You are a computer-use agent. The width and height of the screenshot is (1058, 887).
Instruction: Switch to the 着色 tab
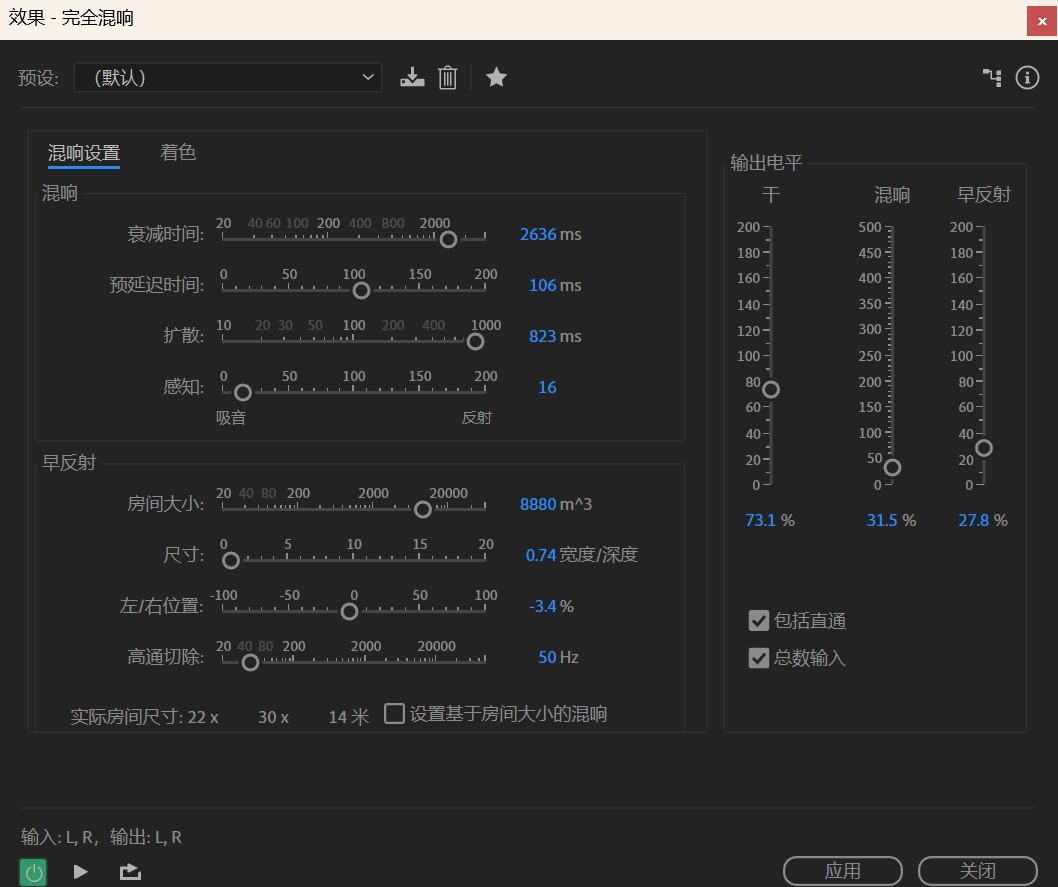tap(178, 153)
